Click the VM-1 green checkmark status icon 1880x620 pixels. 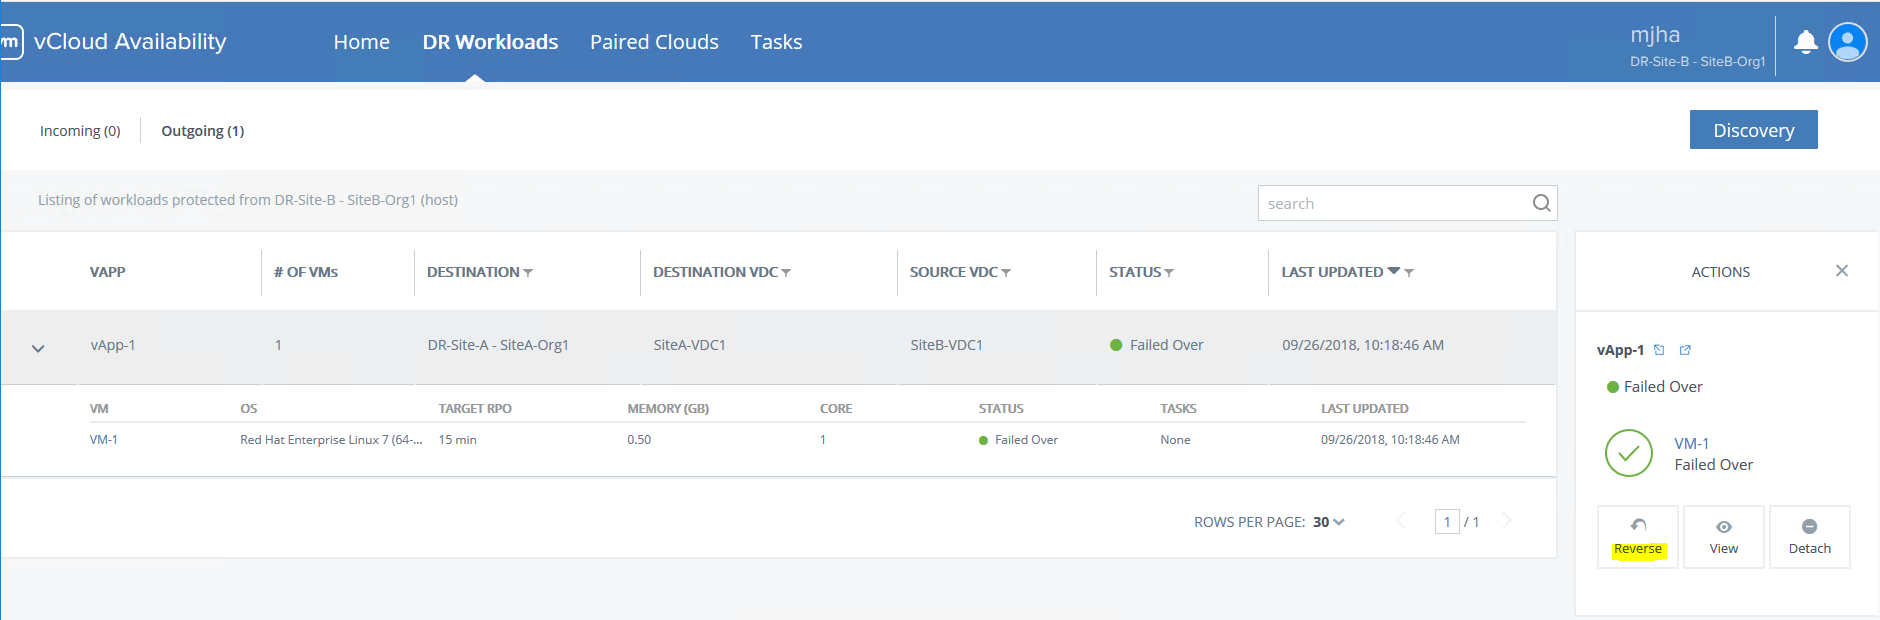pos(1629,453)
